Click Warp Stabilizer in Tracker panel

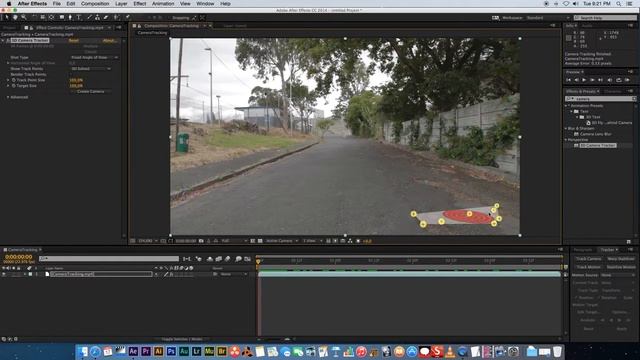coord(621,259)
